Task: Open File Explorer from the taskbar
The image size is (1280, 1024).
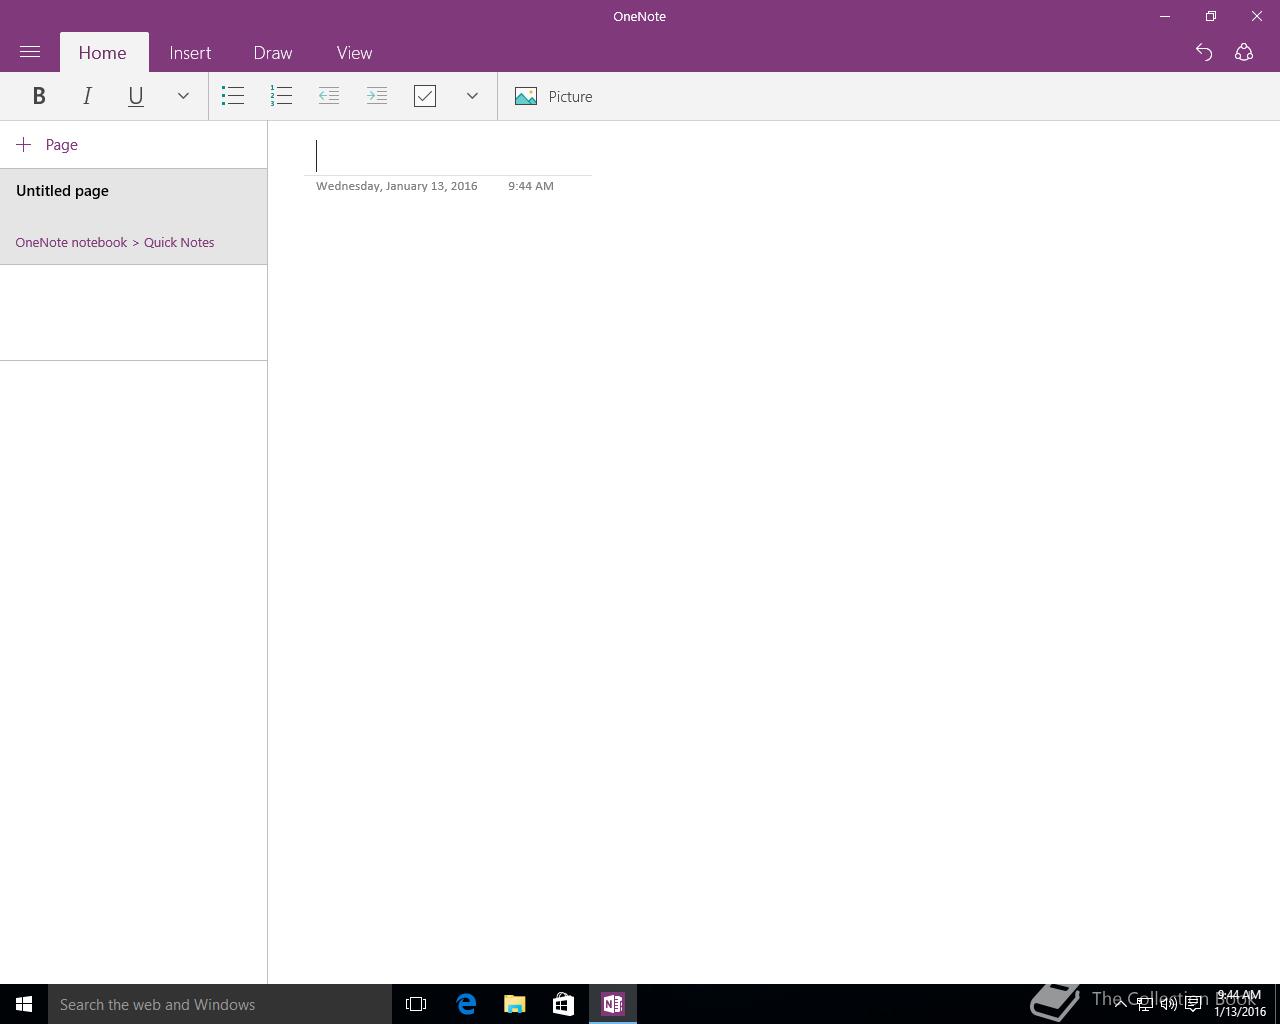Action: (x=514, y=1004)
